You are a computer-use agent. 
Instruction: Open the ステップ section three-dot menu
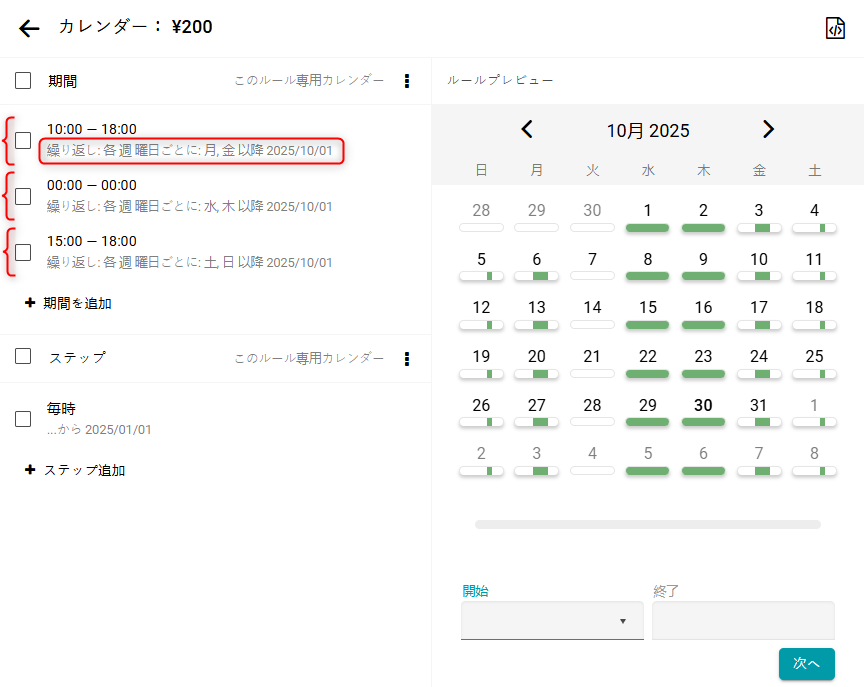(x=406, y=358)
